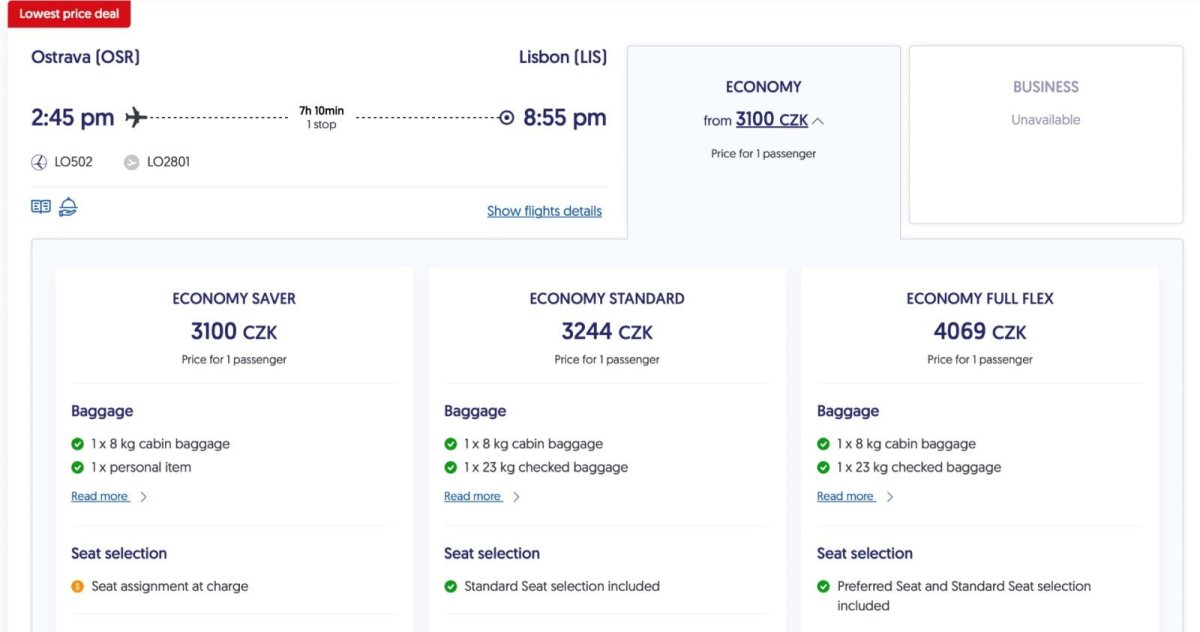Open Show flights details link
This screenshot has height=632, width=1200.
(544, 211)
